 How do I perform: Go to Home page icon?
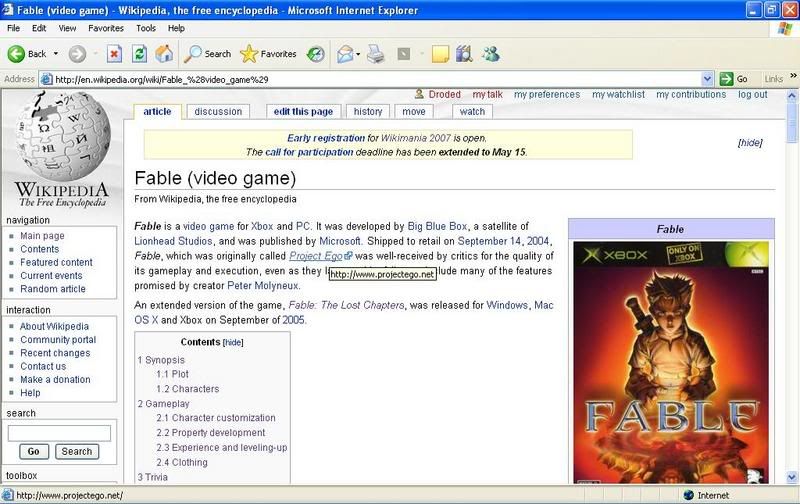tap(164, 54)
